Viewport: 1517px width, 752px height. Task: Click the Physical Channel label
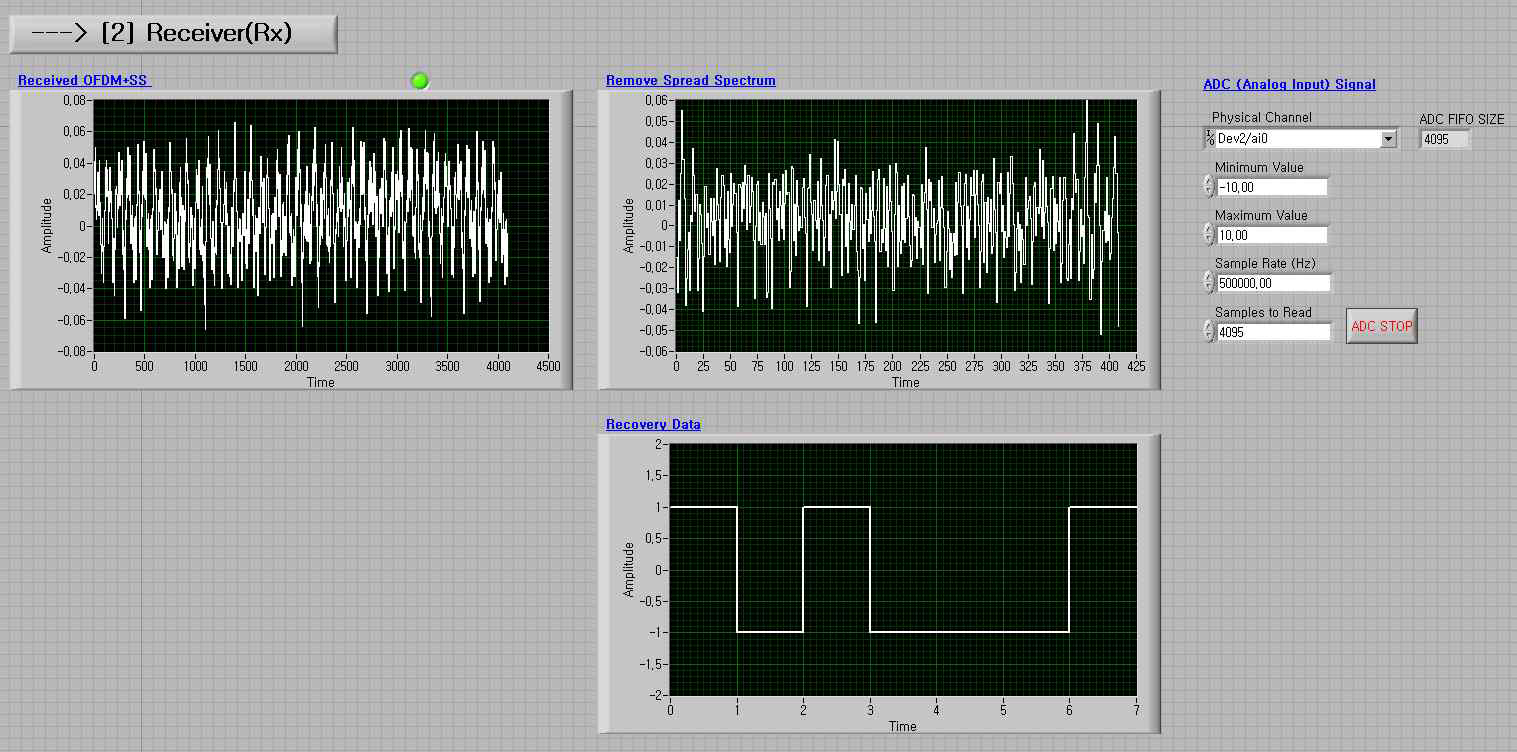pos(1262,117)
